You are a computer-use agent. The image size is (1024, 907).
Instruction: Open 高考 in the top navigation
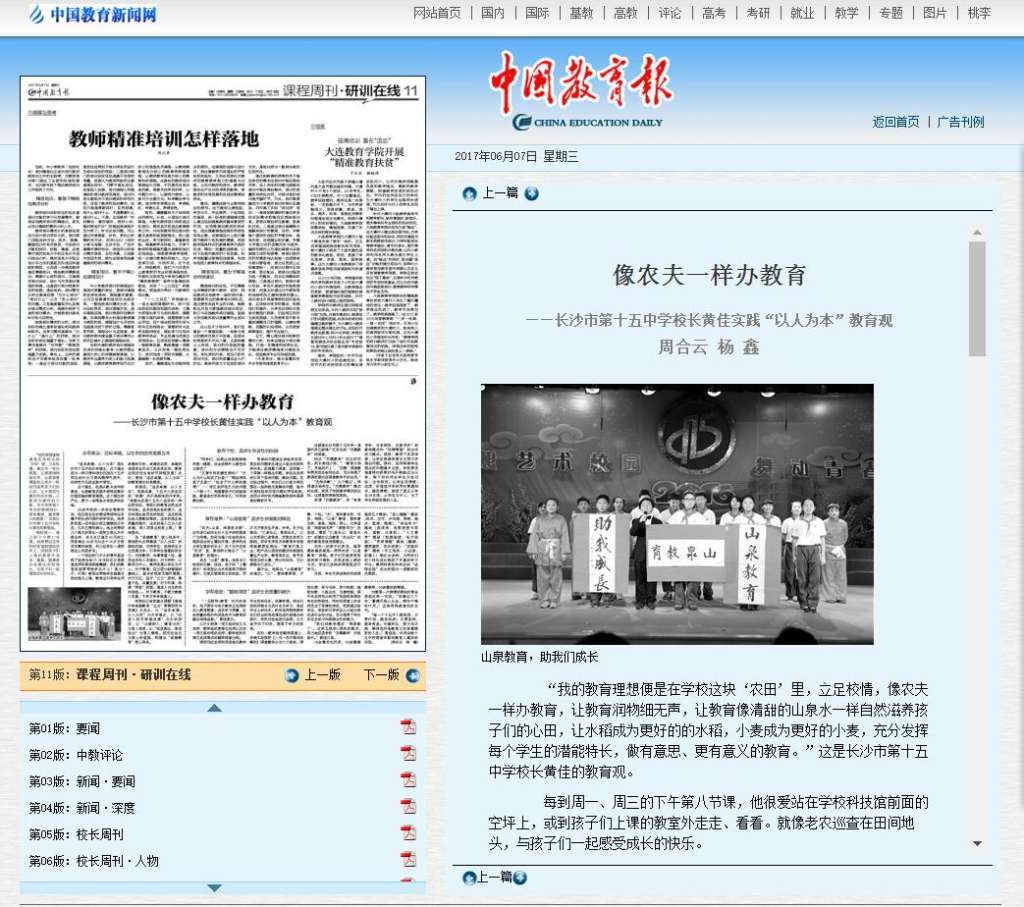pos(714,13)
